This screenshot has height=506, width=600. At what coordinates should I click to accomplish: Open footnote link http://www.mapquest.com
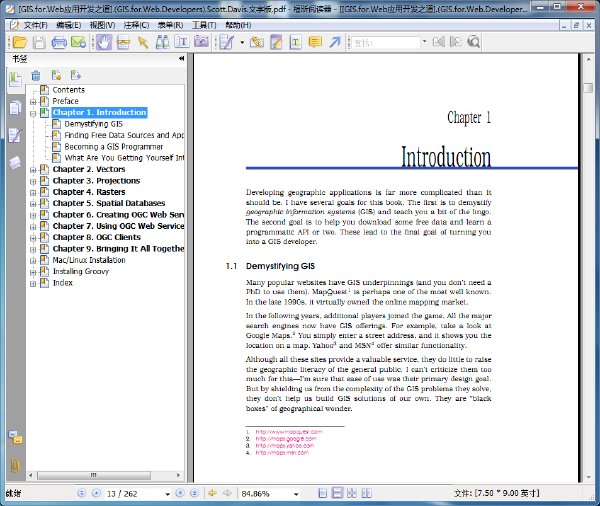pos(289,432)
